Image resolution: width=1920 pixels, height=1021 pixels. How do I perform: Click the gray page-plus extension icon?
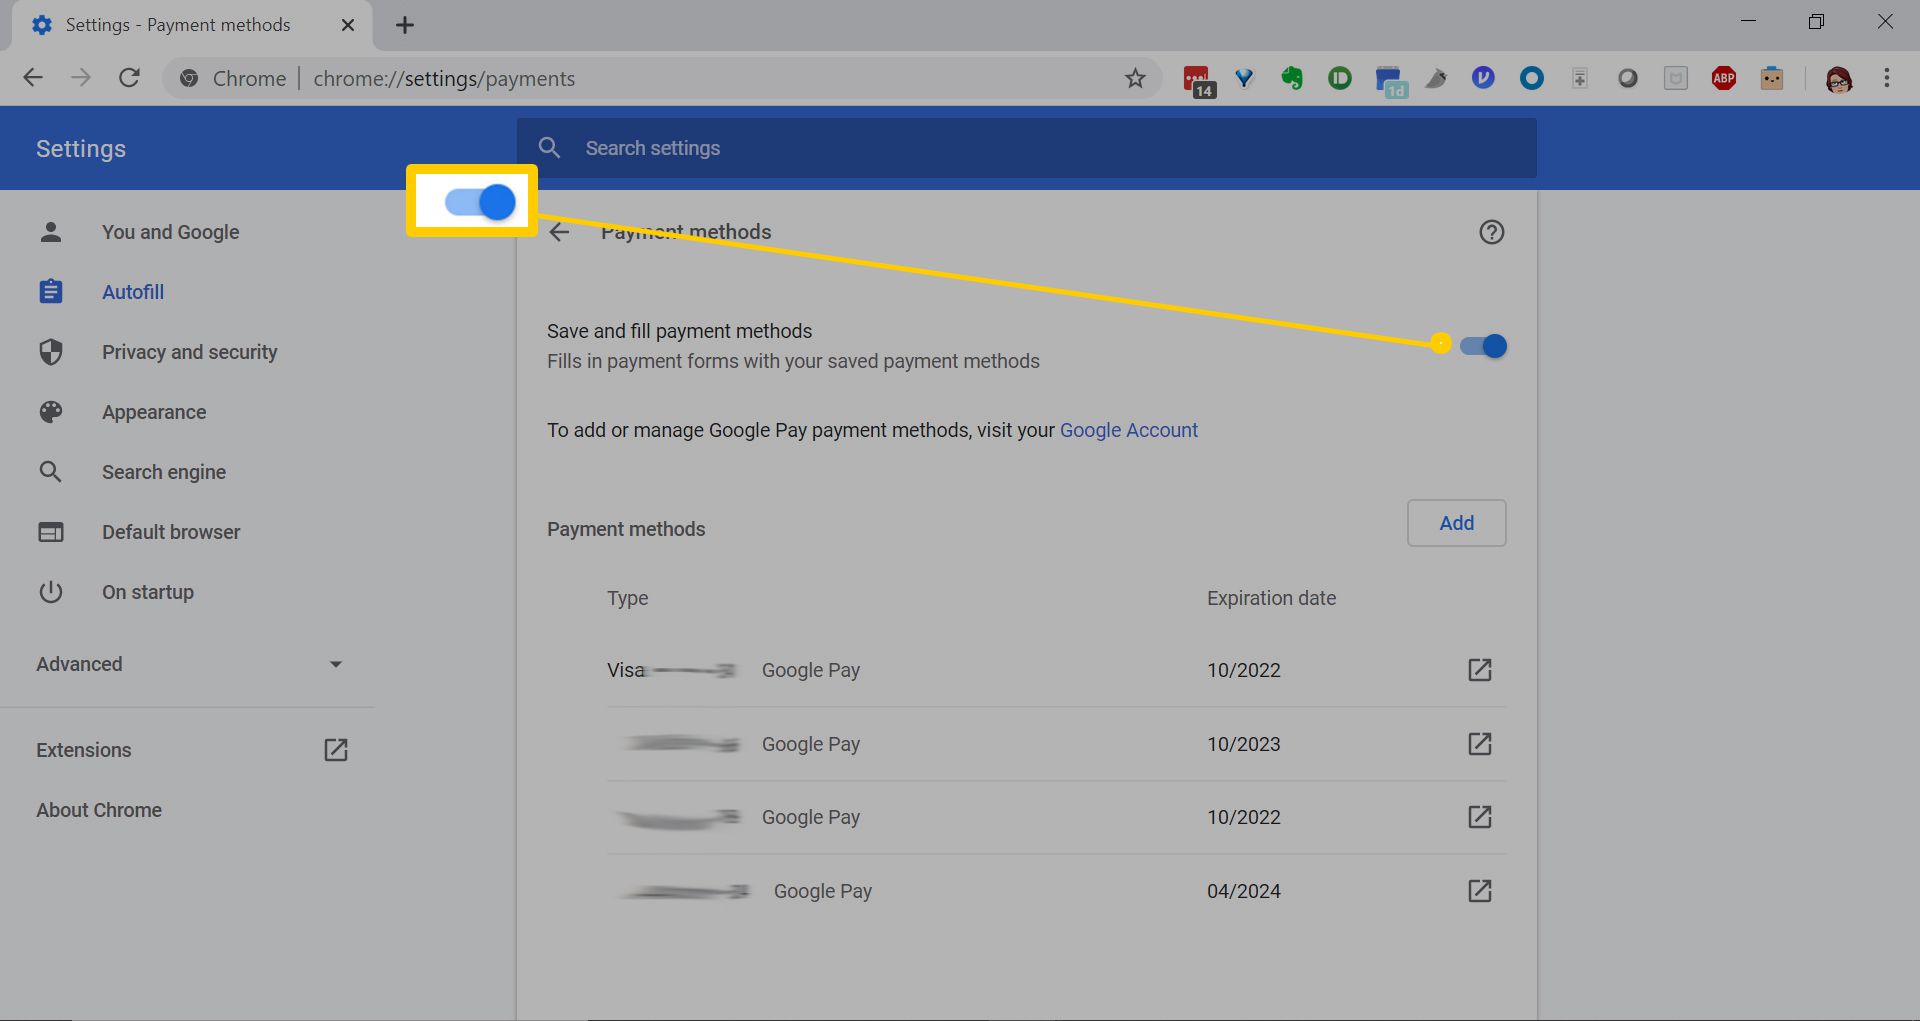[x=1580, y=78]
